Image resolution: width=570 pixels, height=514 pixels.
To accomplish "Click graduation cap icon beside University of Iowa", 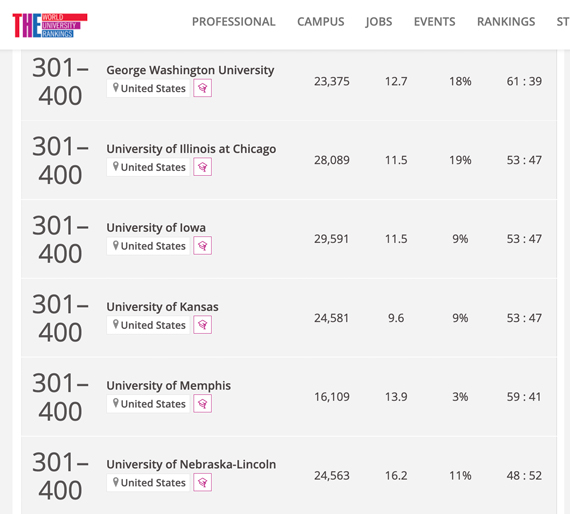I will [x=202, y=246].
